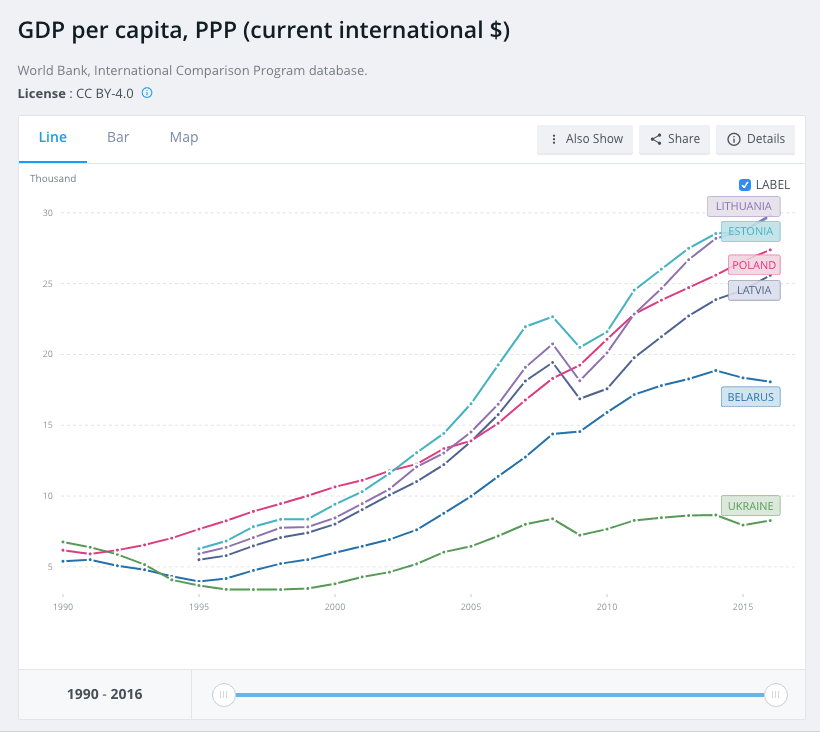Viewport: 820px width, 732px height.
Task: Click the Estonia series label
Action: pos(749,231)
